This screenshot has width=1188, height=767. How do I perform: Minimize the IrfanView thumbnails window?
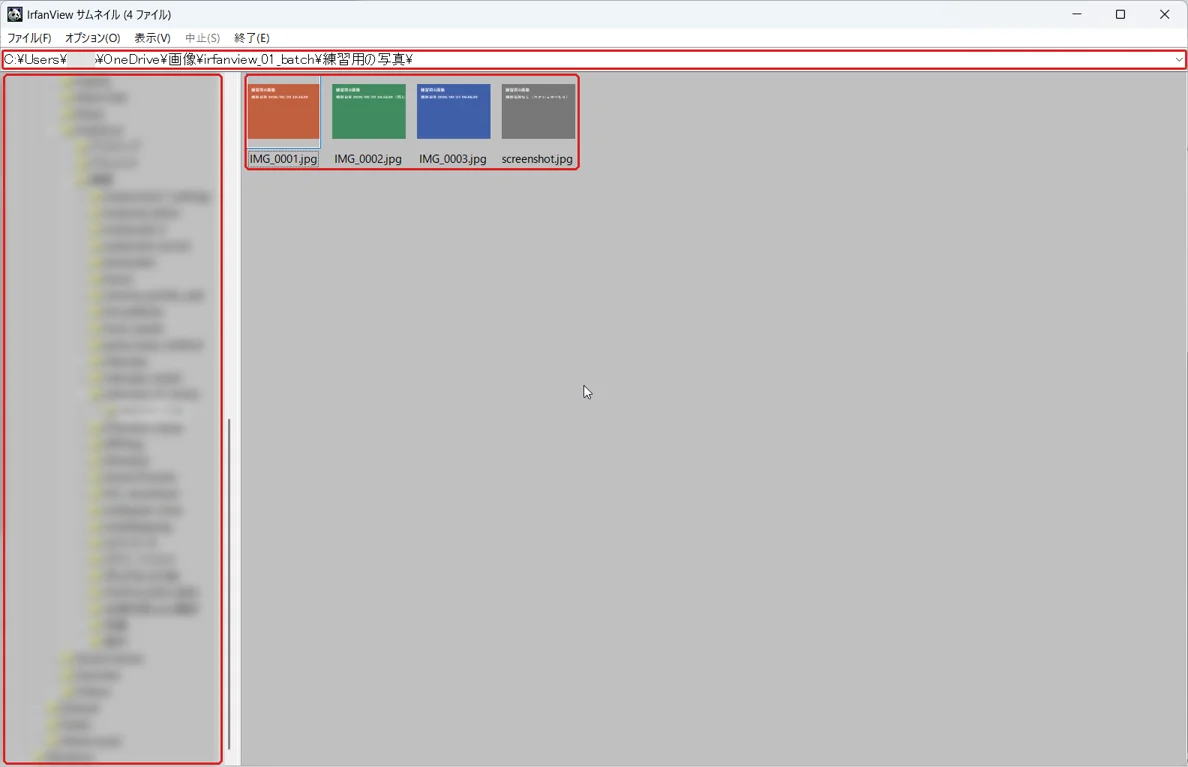tap(1077, 14)
